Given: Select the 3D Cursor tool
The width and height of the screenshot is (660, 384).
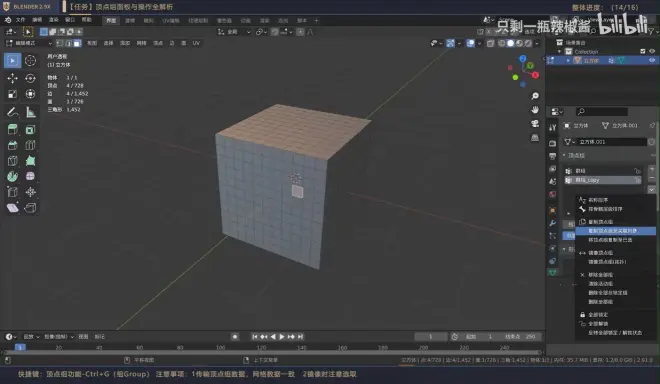Looking at the screenshot, I should tap(30, 61).
